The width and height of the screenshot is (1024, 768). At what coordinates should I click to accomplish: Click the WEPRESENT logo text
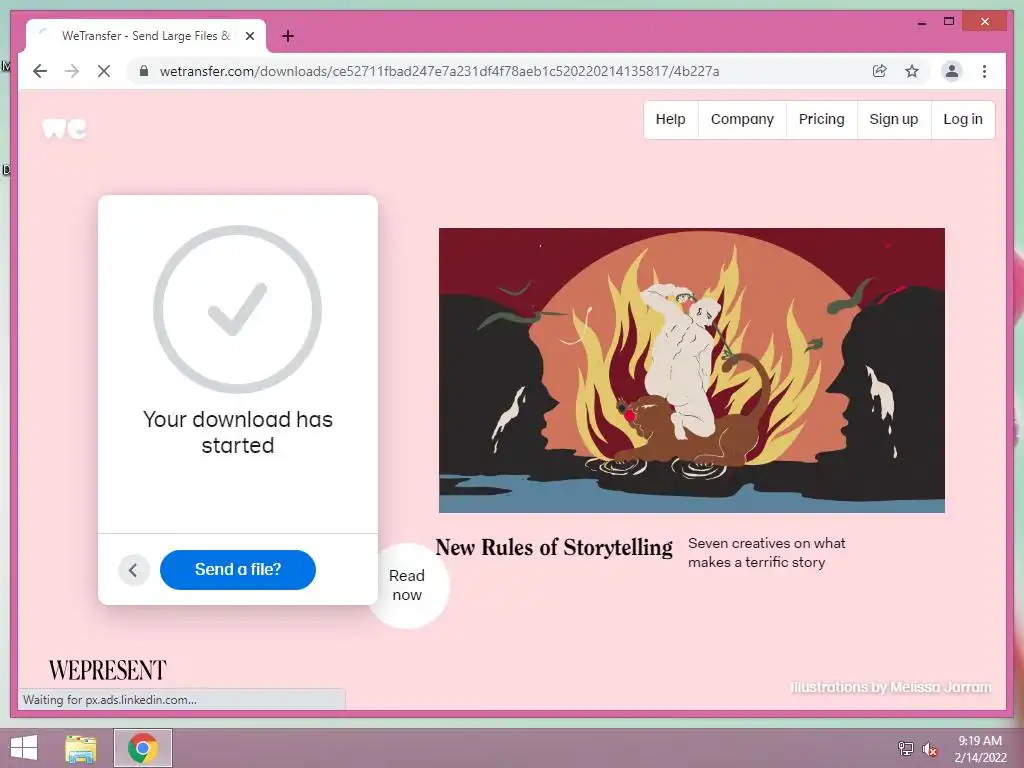click(108, 670)
